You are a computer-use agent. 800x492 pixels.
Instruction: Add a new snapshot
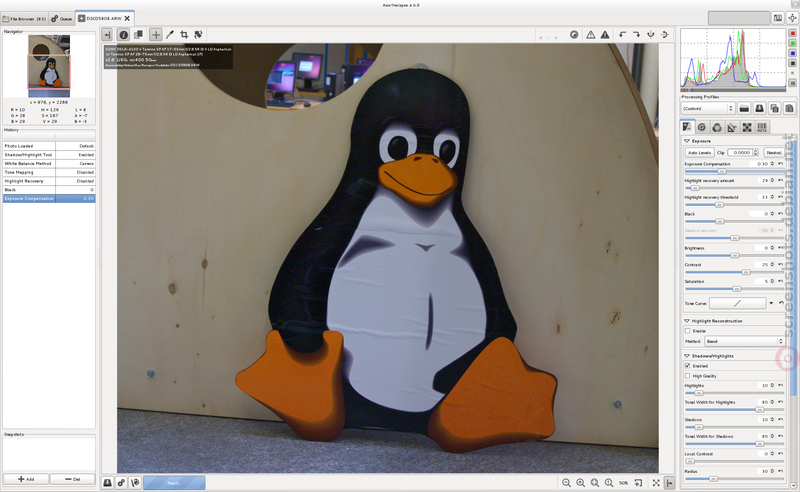point(26,479)
